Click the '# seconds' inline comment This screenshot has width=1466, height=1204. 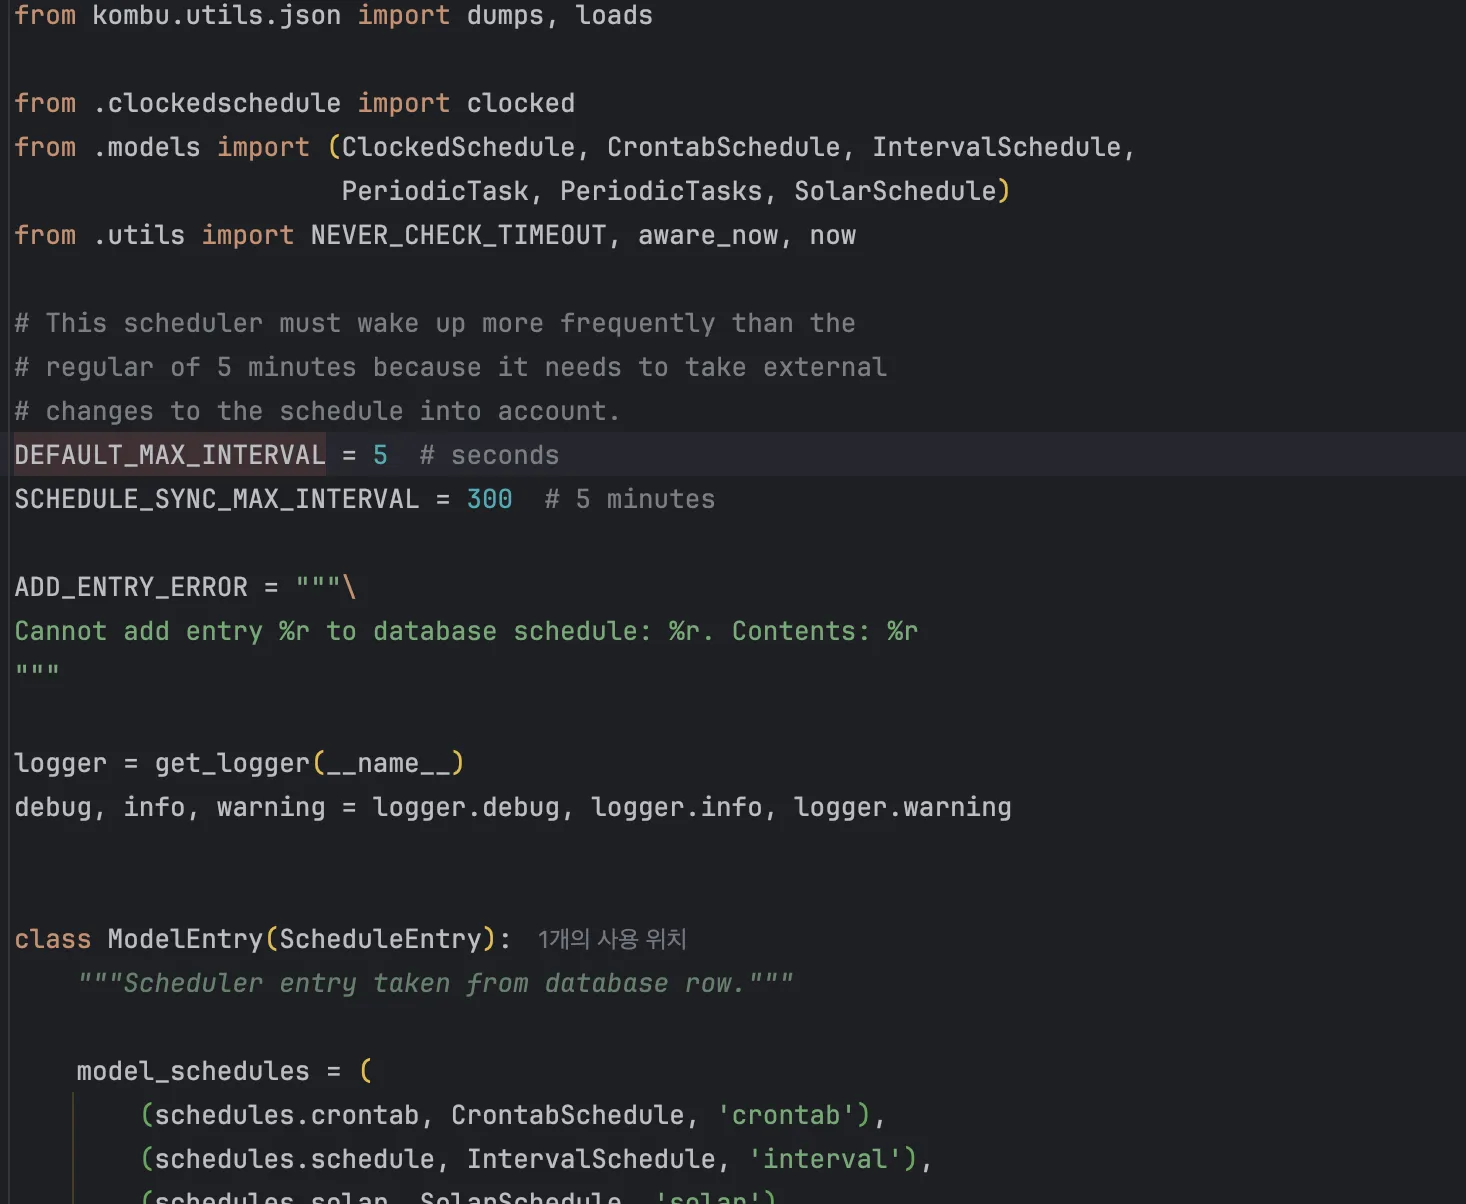[x=489, y=455]
